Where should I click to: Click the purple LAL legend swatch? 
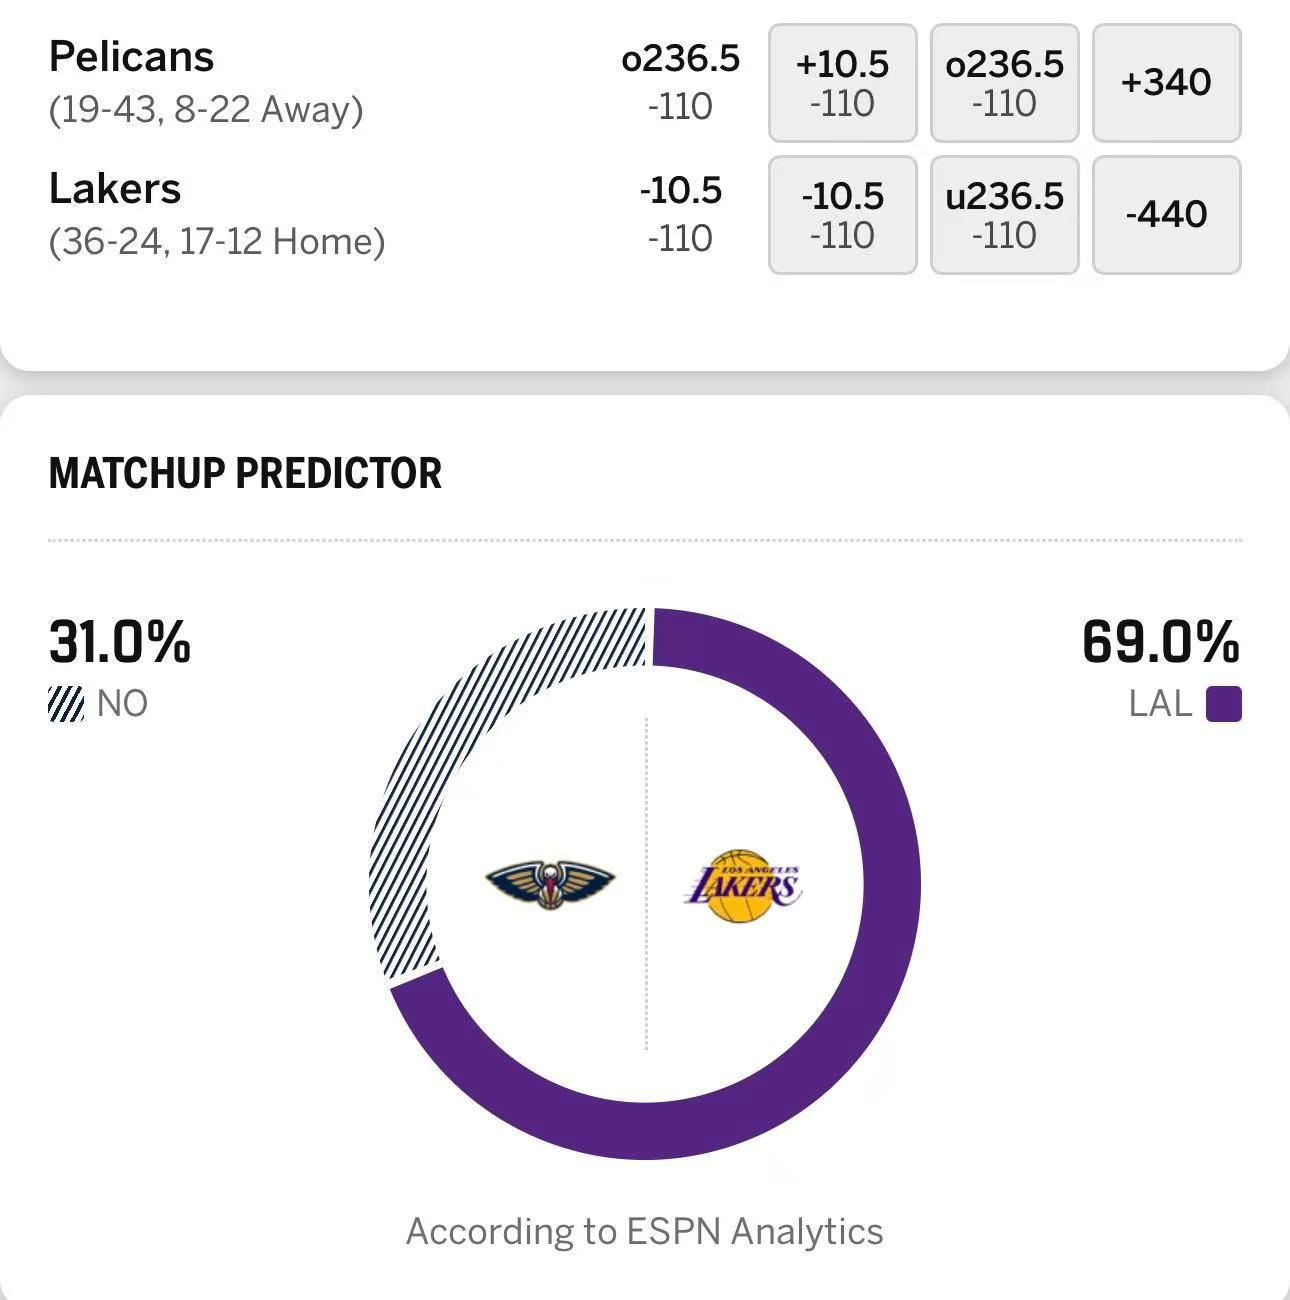click(x=1223, y=704)
